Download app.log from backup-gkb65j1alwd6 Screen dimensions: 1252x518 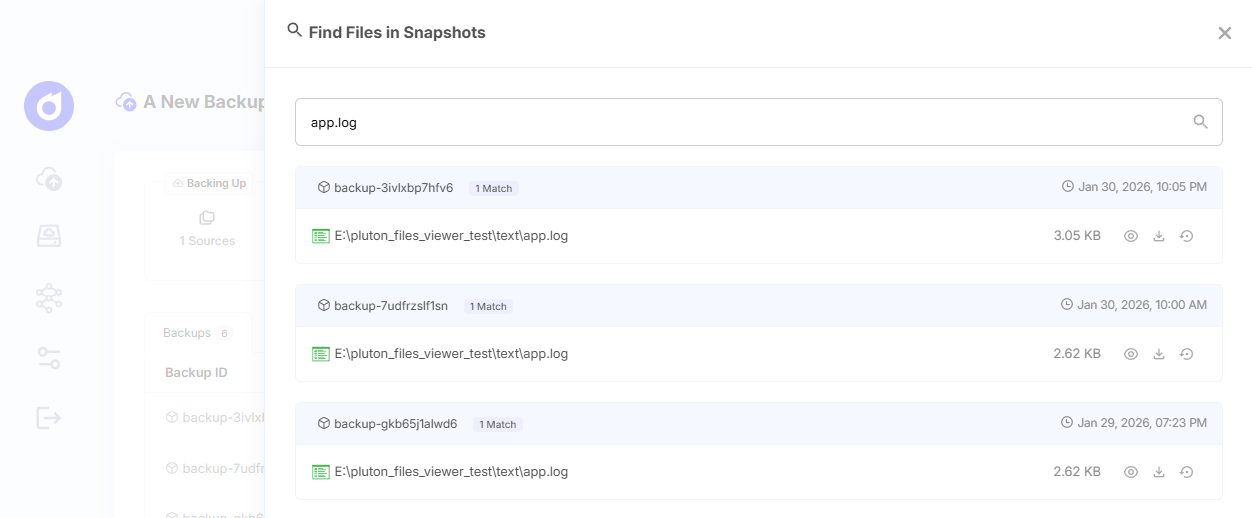click(1159, 472)
